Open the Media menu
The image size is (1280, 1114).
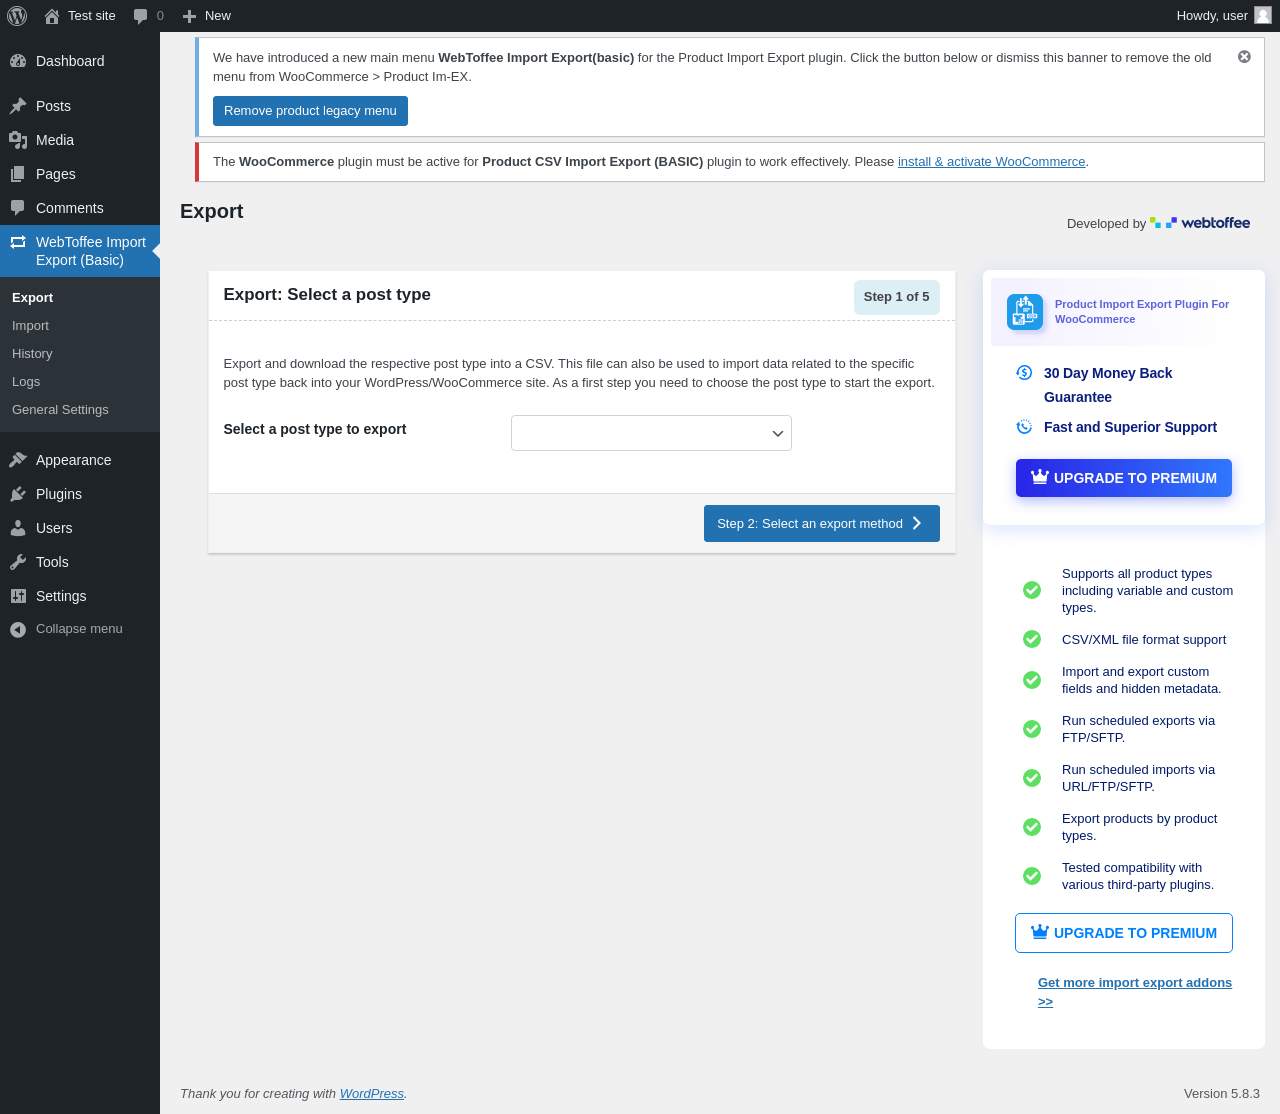80,140
